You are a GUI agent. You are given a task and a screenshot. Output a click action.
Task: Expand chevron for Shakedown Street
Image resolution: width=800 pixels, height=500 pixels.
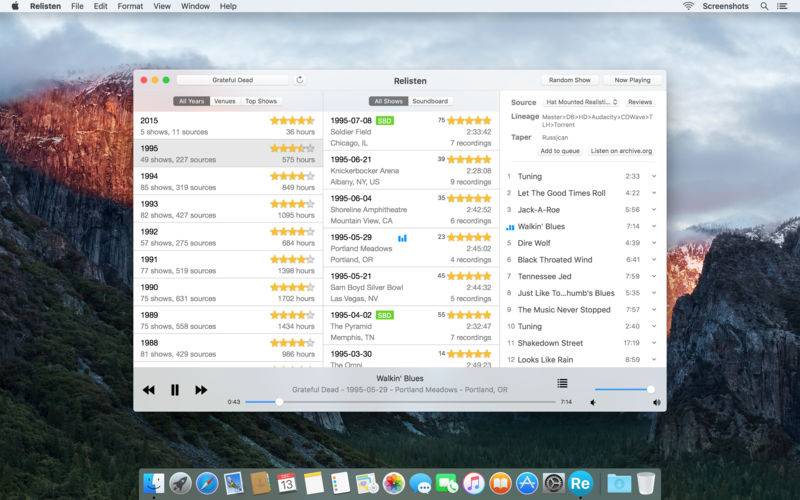tap(654, 343)
